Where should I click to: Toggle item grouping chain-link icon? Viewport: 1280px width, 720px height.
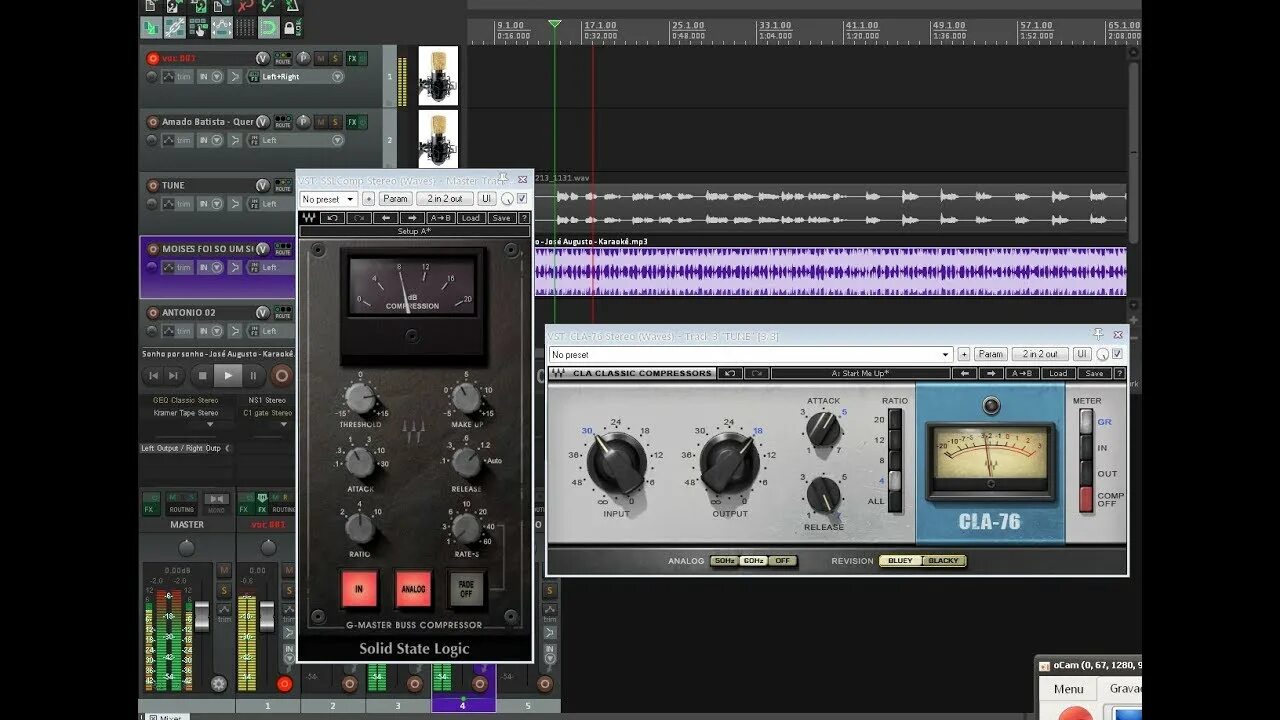pos(175,27)
